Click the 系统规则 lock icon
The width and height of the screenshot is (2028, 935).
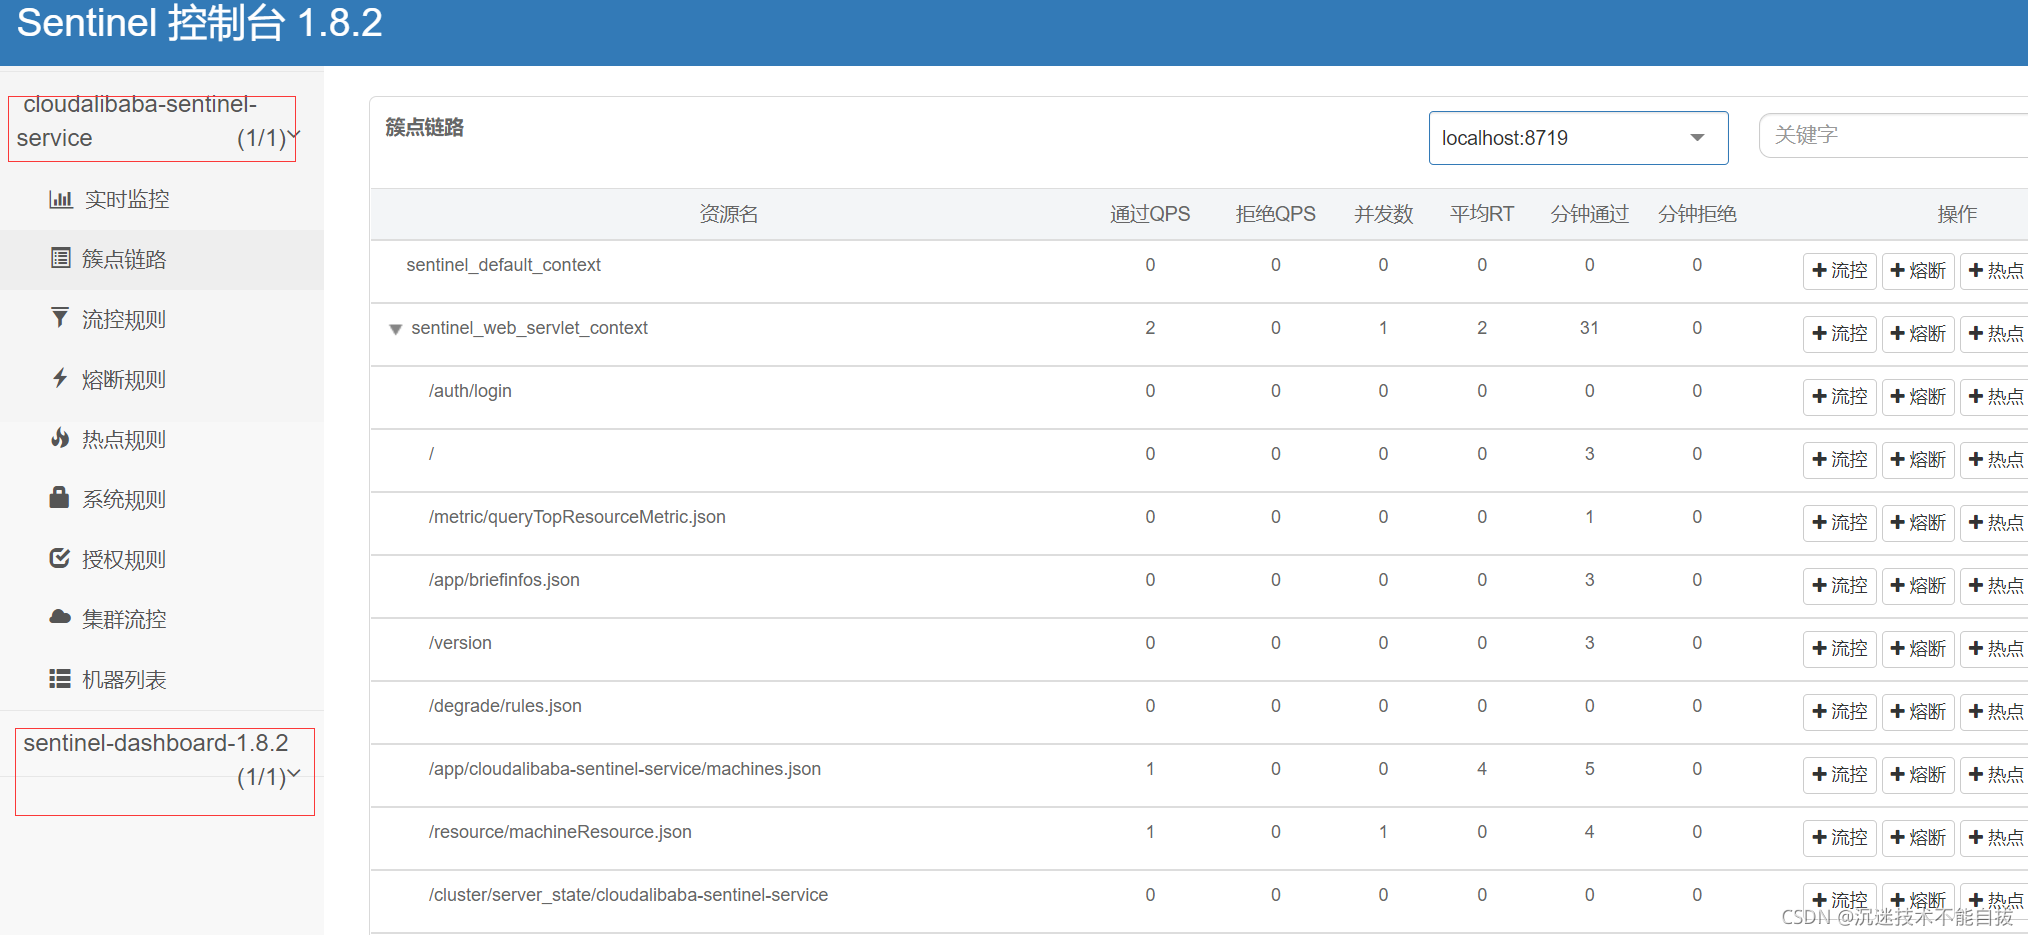click(60, 497)
